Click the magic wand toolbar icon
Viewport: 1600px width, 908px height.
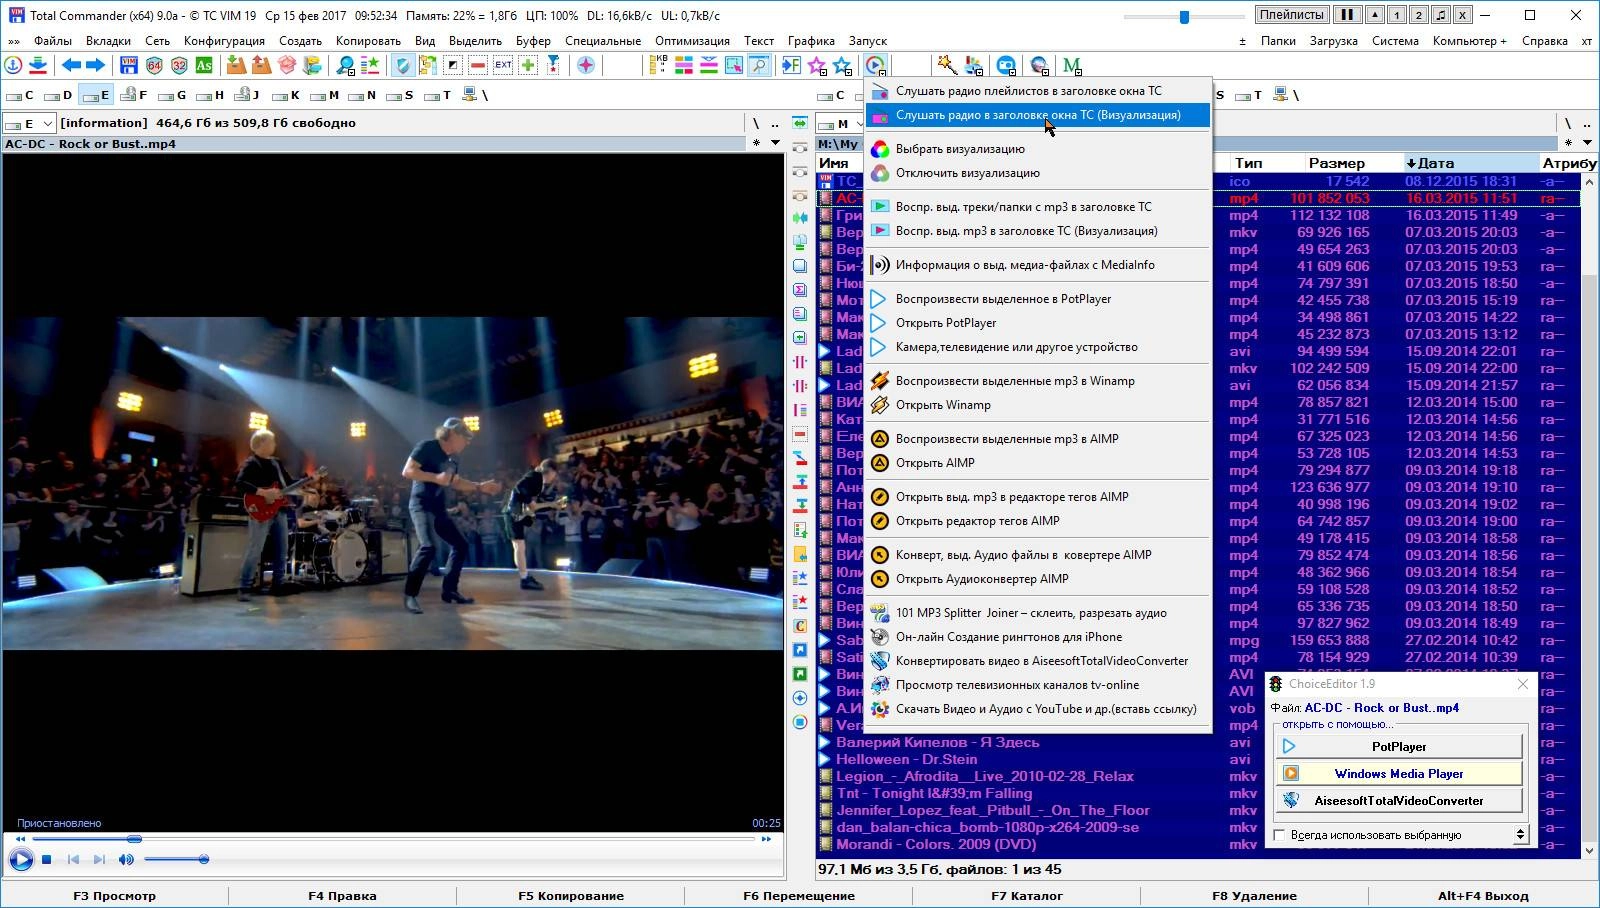click(x=946, y=65)
